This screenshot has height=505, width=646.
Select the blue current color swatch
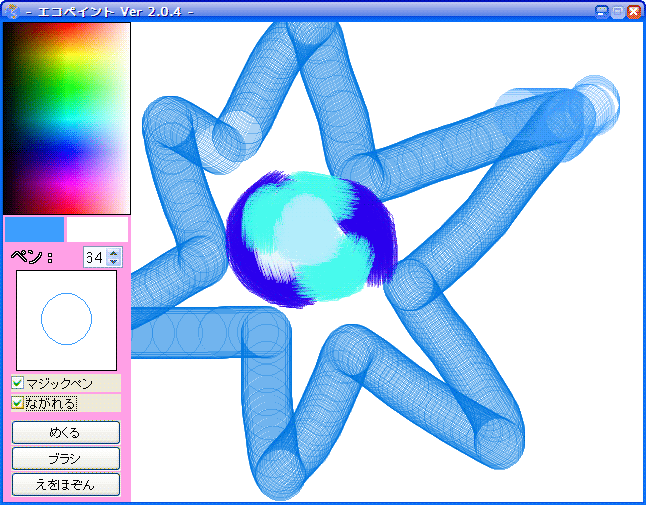[x=34, y=229]
